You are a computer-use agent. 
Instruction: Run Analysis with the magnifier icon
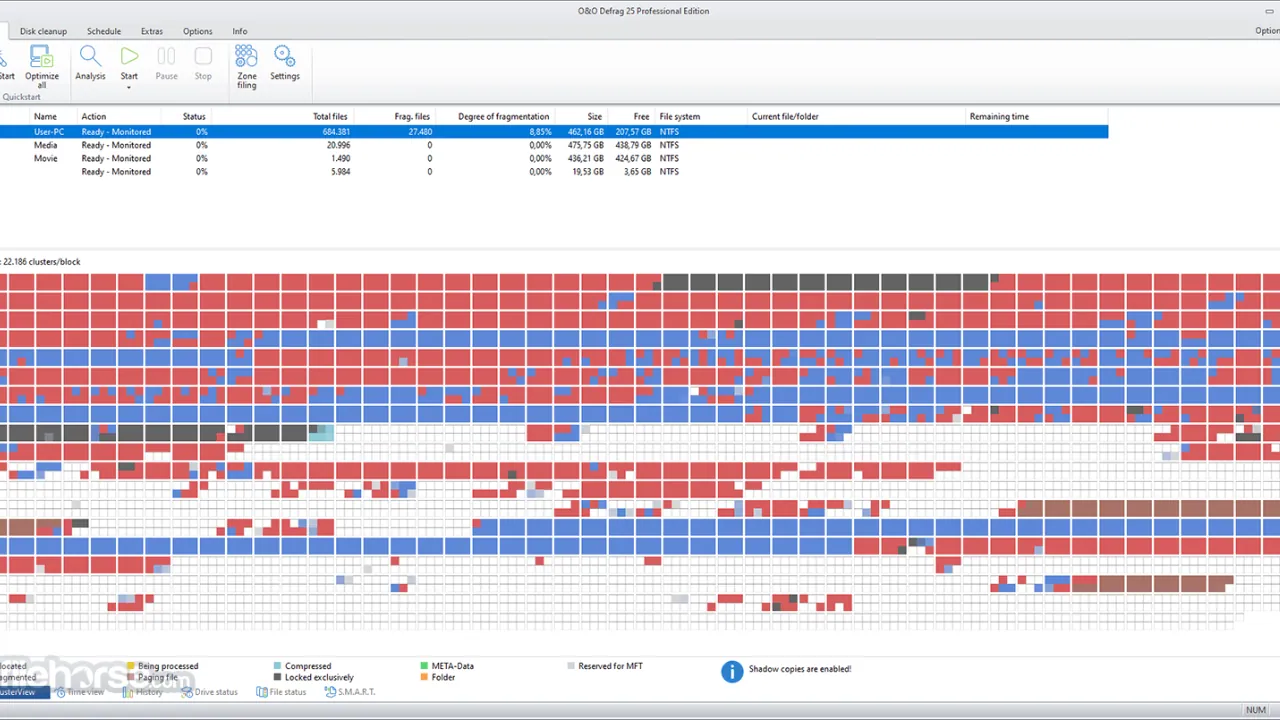point(90,56)
